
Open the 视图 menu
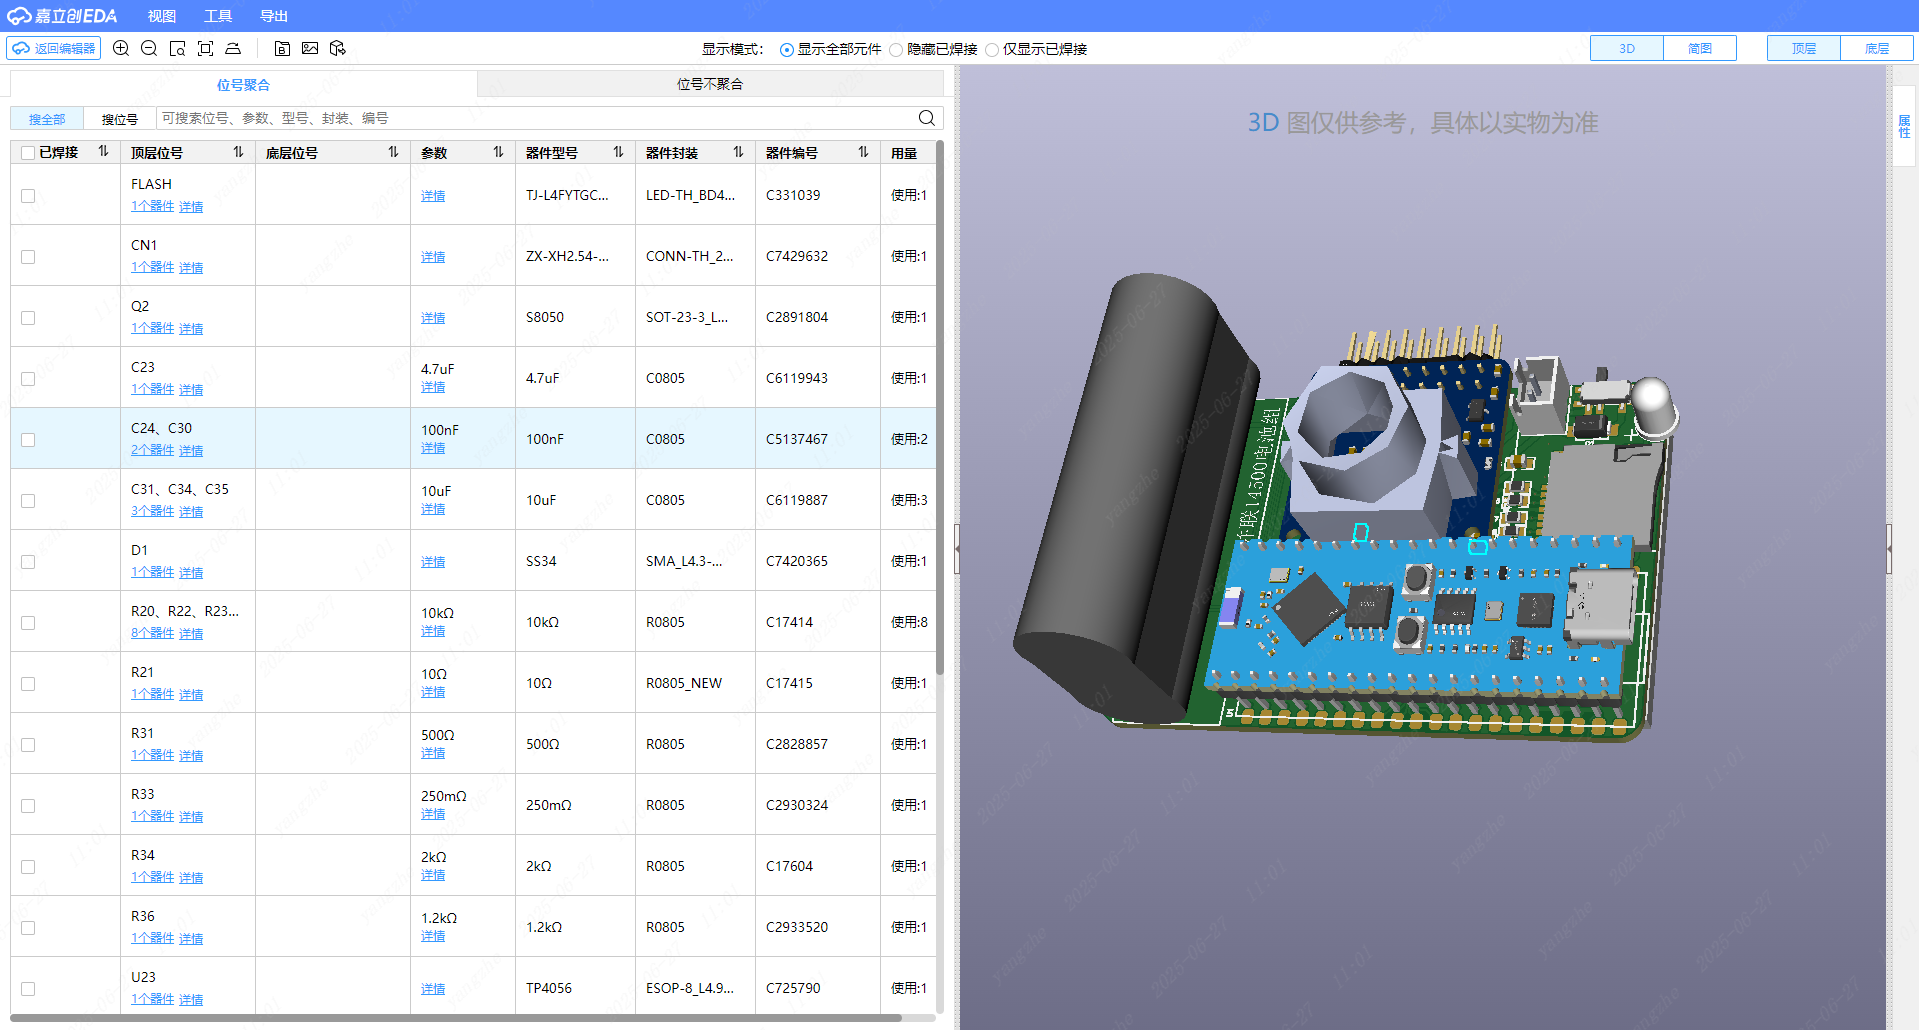tap(162, 16)
